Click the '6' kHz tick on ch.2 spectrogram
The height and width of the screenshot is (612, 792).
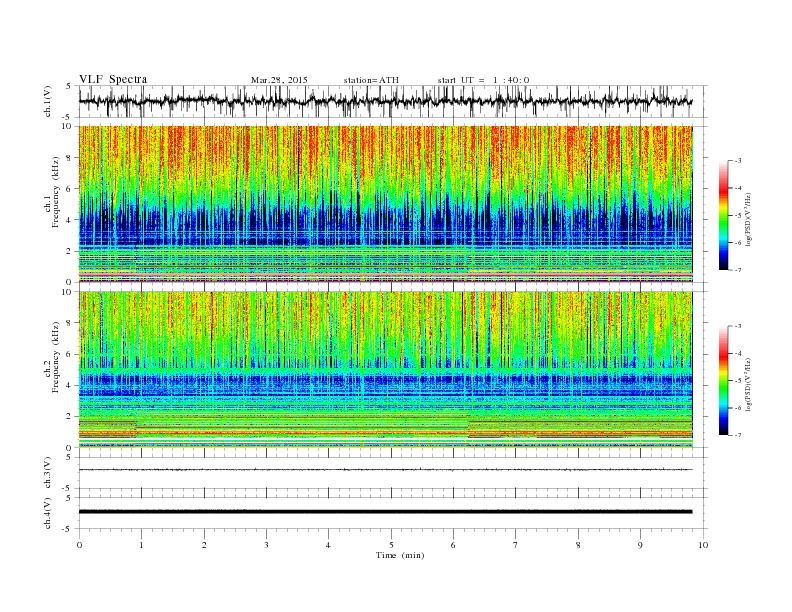coord(70,354)
